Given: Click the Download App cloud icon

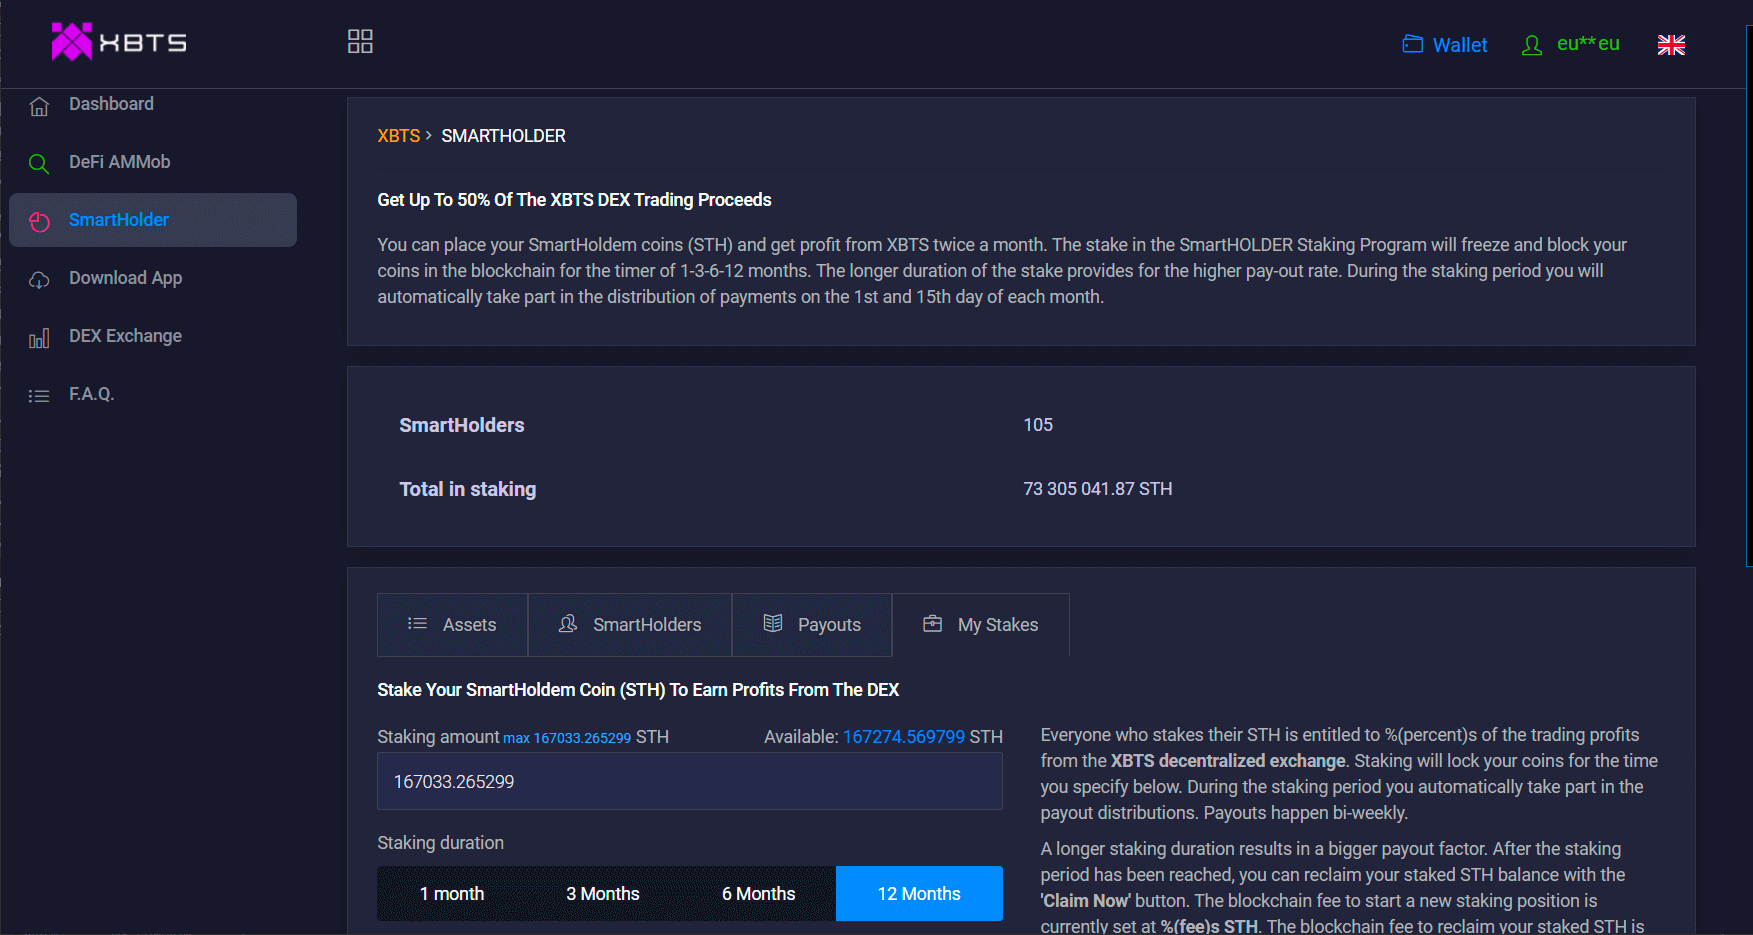Looking at the screenshot, I should [x=39, y=280].
